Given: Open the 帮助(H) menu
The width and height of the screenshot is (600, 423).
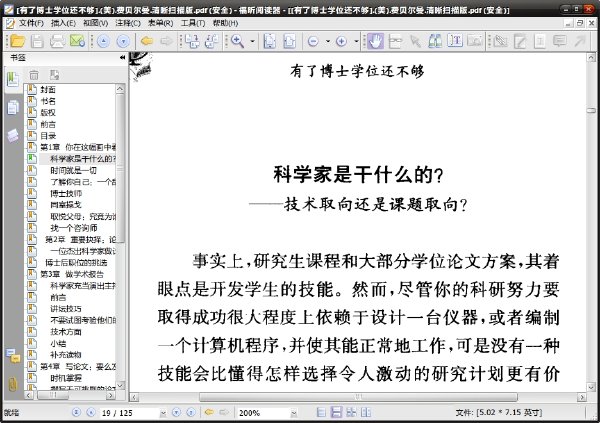Looking at the screenshot, I should 225,23.
